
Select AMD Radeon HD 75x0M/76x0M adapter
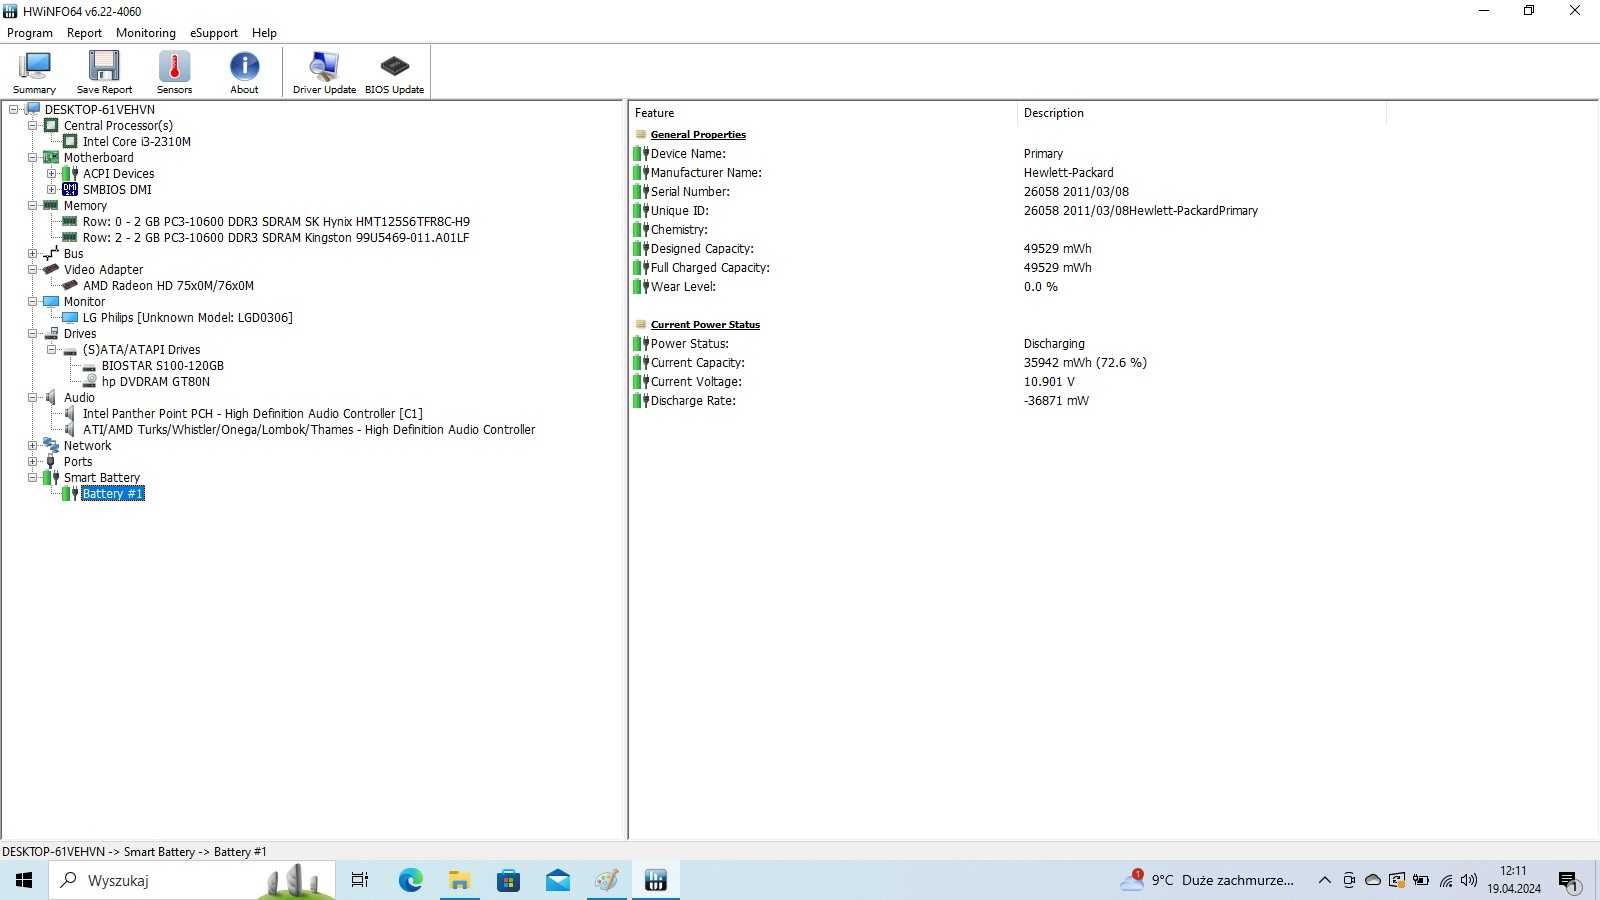click(168, 286)
